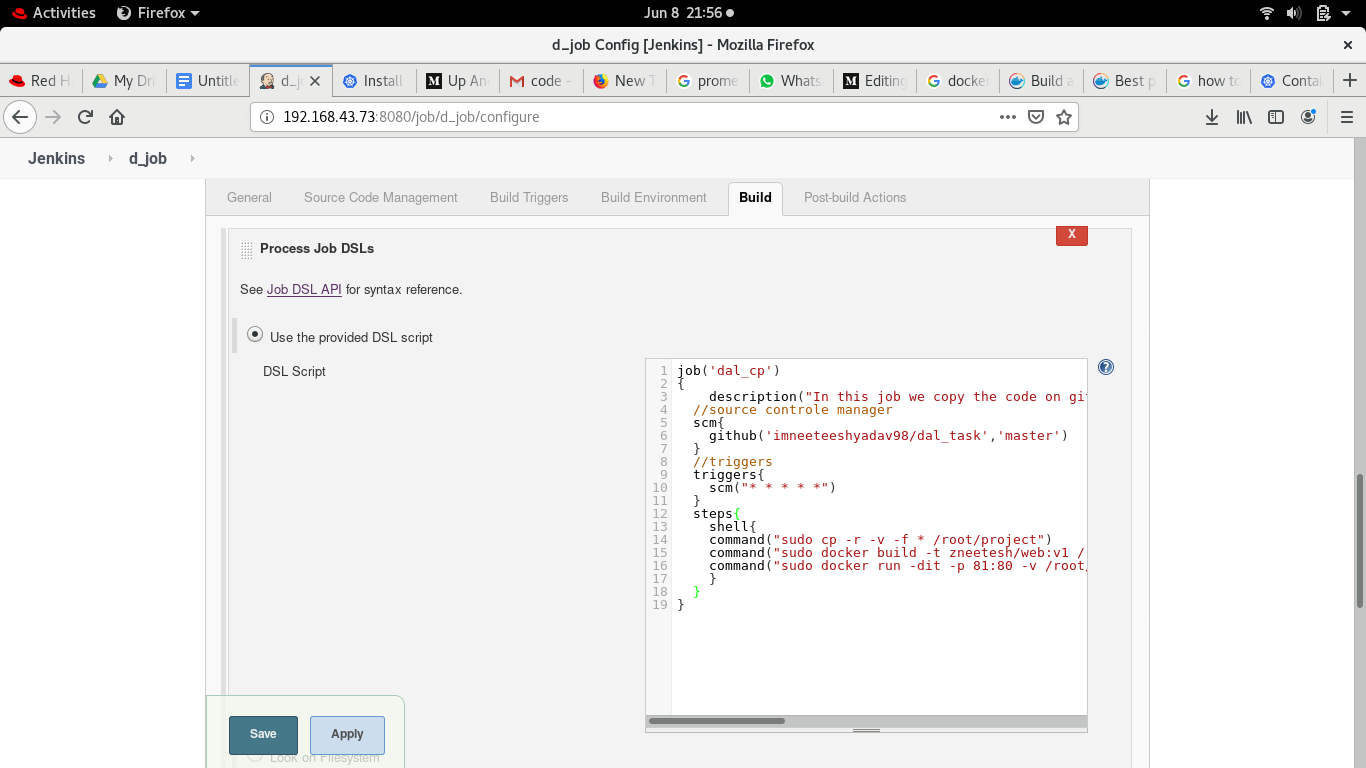Delete Process Job DSLs step with red X
Screen dimensions: 1366x768
[x=1071, y=234]
